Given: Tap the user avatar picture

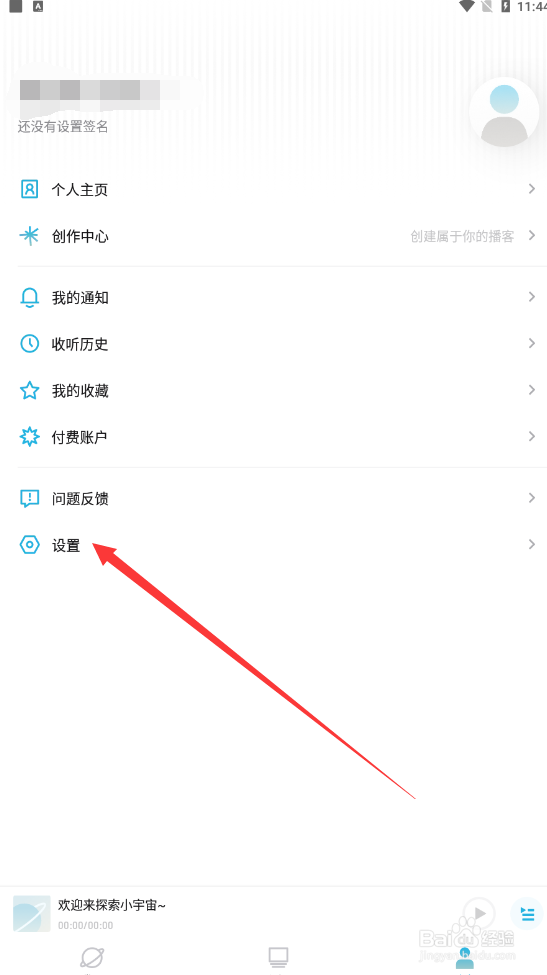Looking at the screenshot, I should [503, 112].
